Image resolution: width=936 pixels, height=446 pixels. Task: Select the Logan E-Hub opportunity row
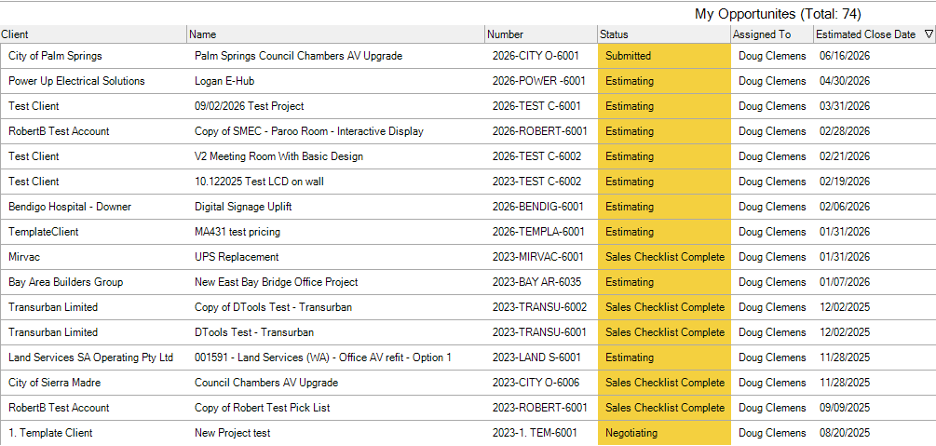[468, 81]
